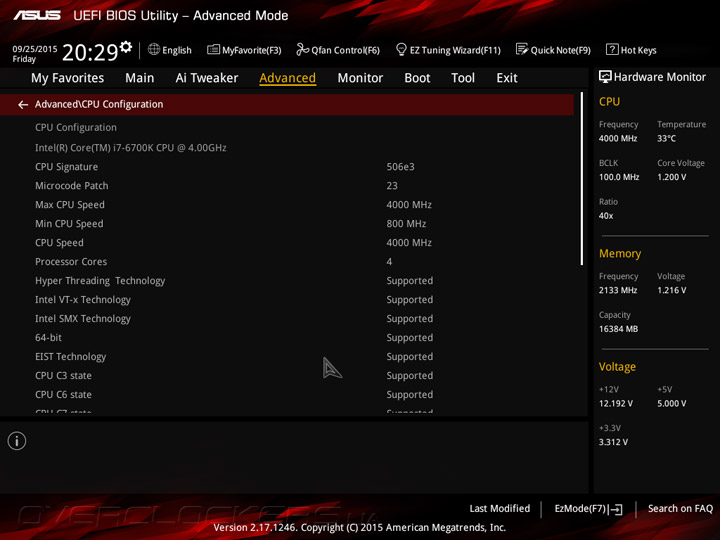
Task: Click the ASUS logo
Action: point(37,16)
